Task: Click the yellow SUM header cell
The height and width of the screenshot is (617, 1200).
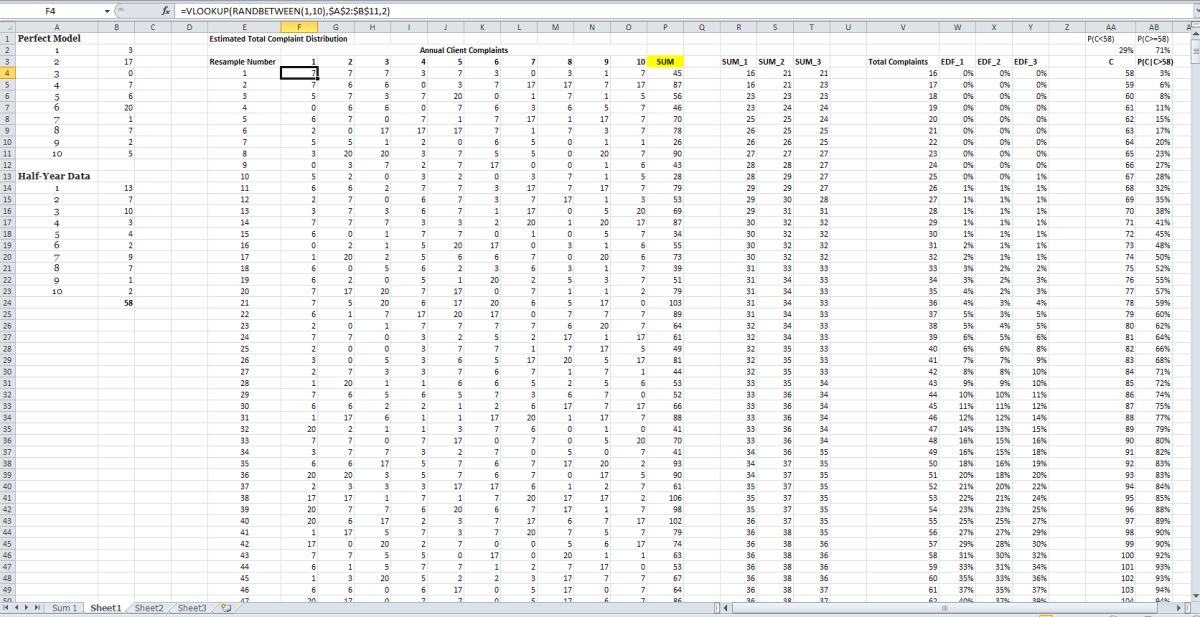Action: click(x=665, y=61)
